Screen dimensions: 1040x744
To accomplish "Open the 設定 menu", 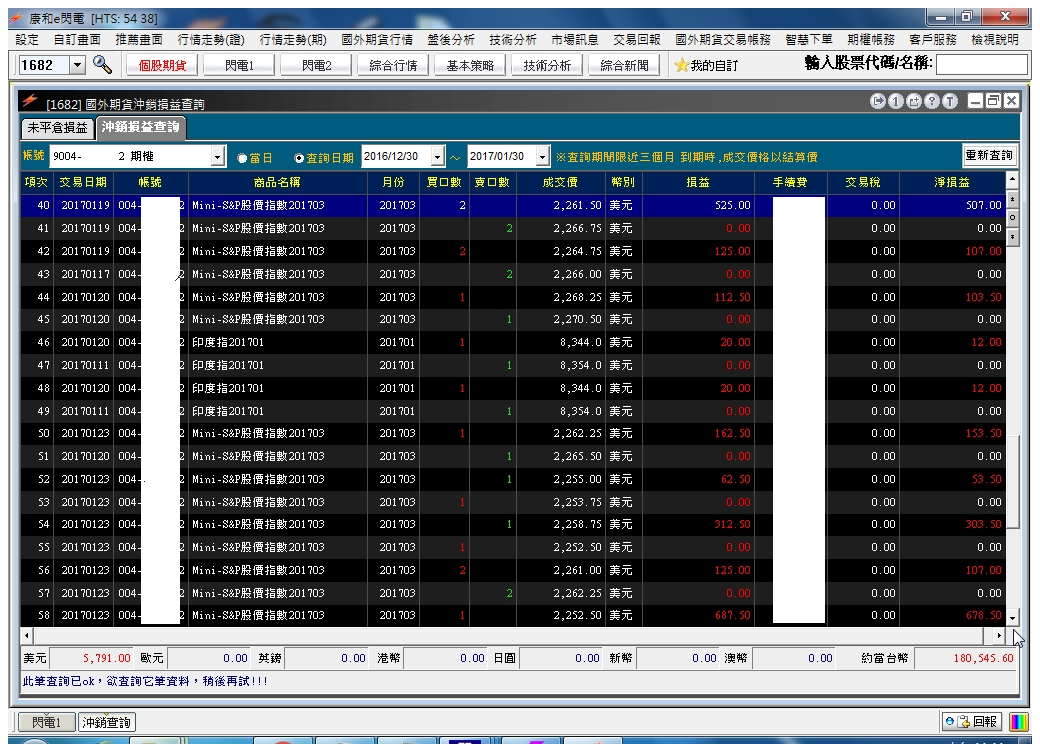I will (27, 40).
